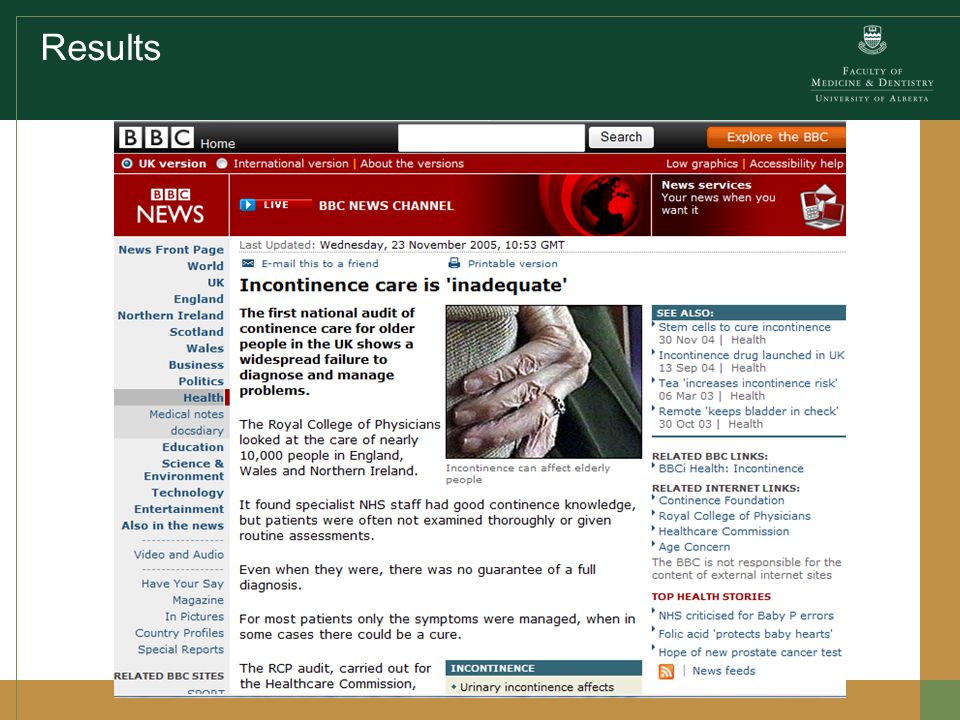Open Video and Audio link
The image size is (960, 720).
tap(179, 555)
